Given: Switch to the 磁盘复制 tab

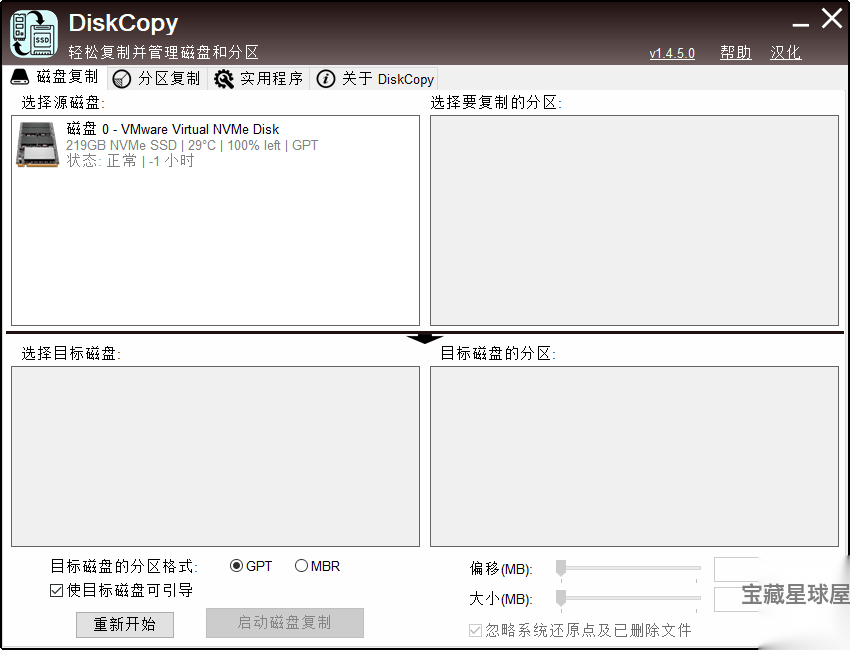Looking at the screenshot, I should click(57, 77).
